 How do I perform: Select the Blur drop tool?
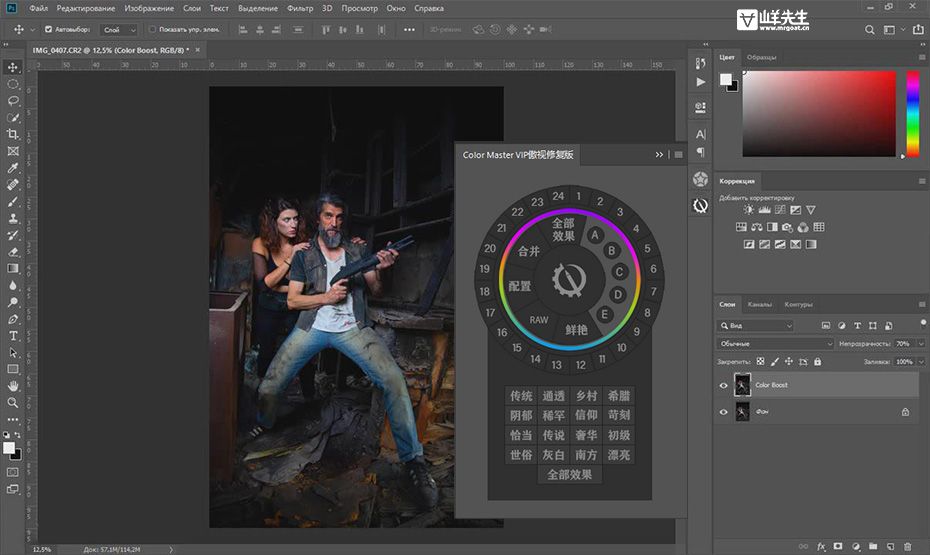point(12,285)
